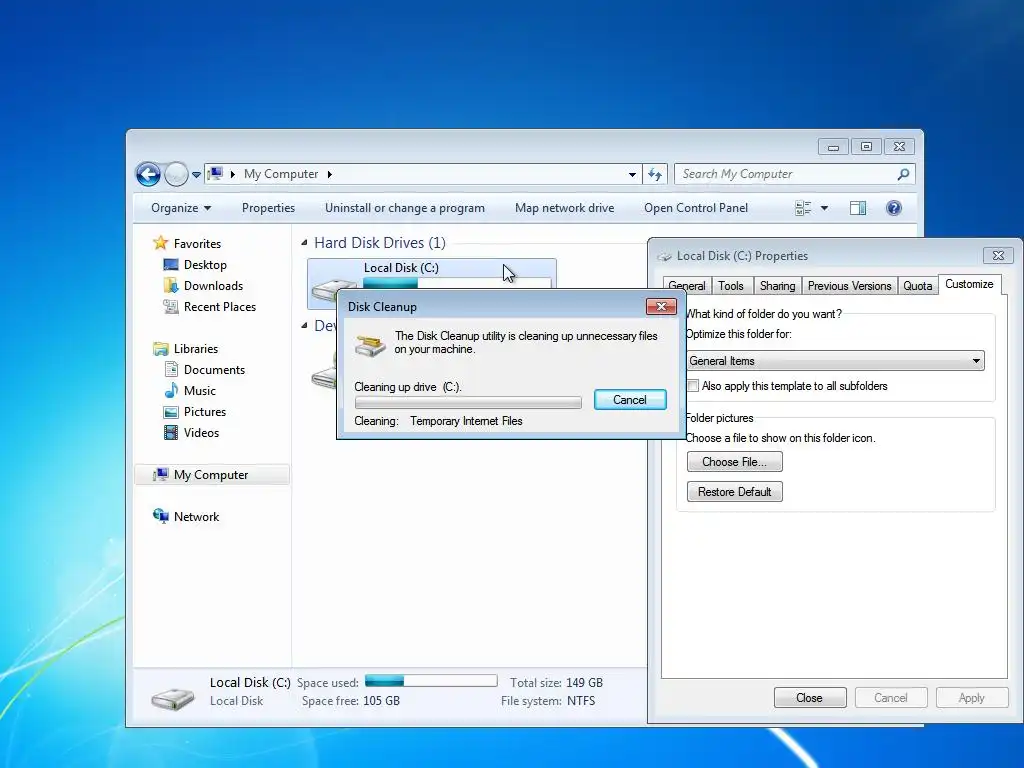The image size is (1024, 768).
Task: Click the disabled Cancel button in Properties
Action: pos(891,698)
